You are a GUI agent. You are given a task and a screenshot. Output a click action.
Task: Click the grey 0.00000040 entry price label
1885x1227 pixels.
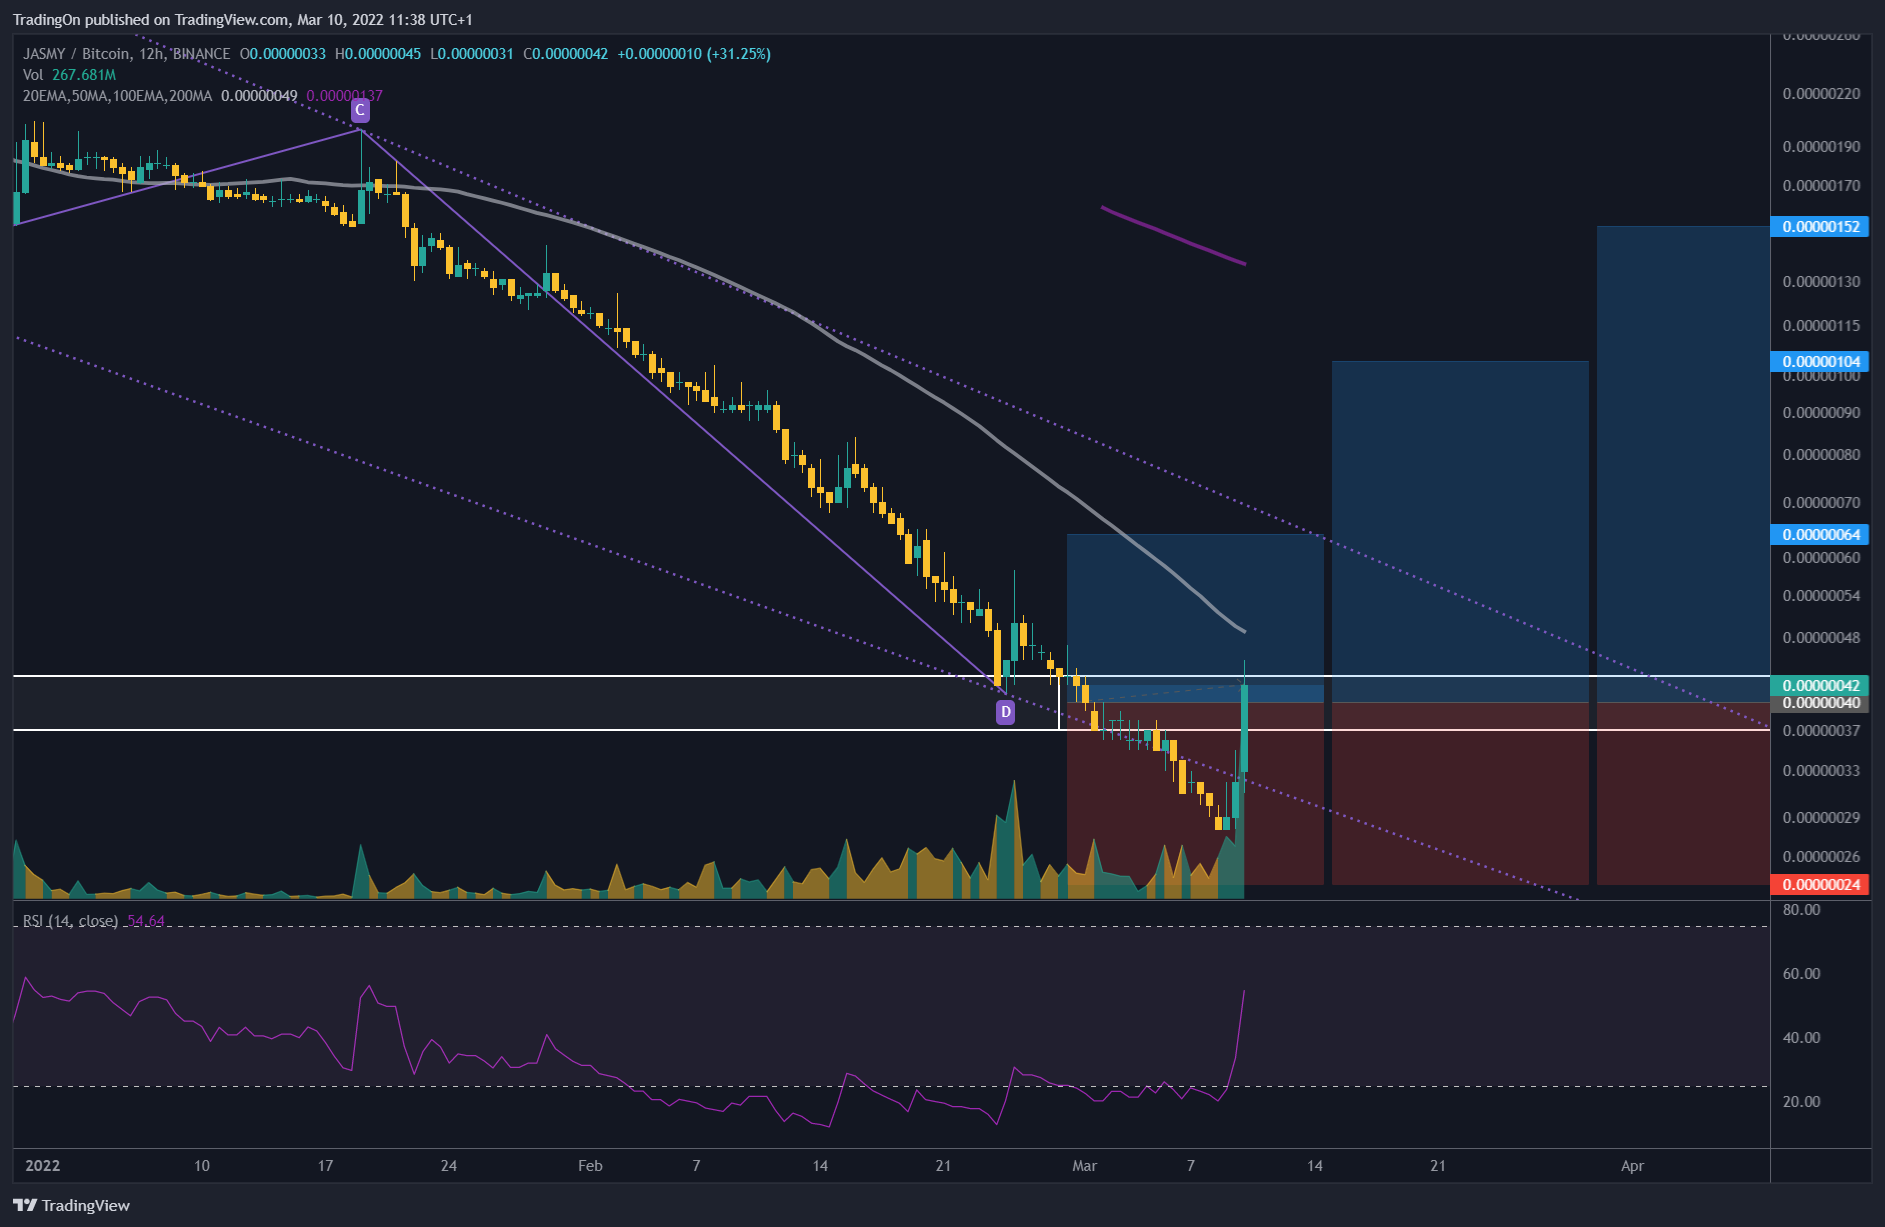coord(1820,703)
